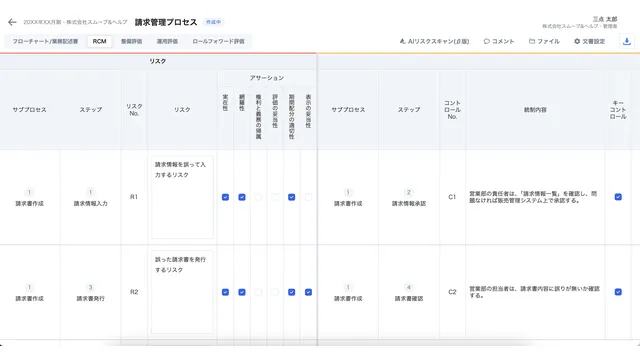This screenshot has width=640, height=360.
Task: Toggle 期間配分の適切性 for R2
Action: click(291, 292)
